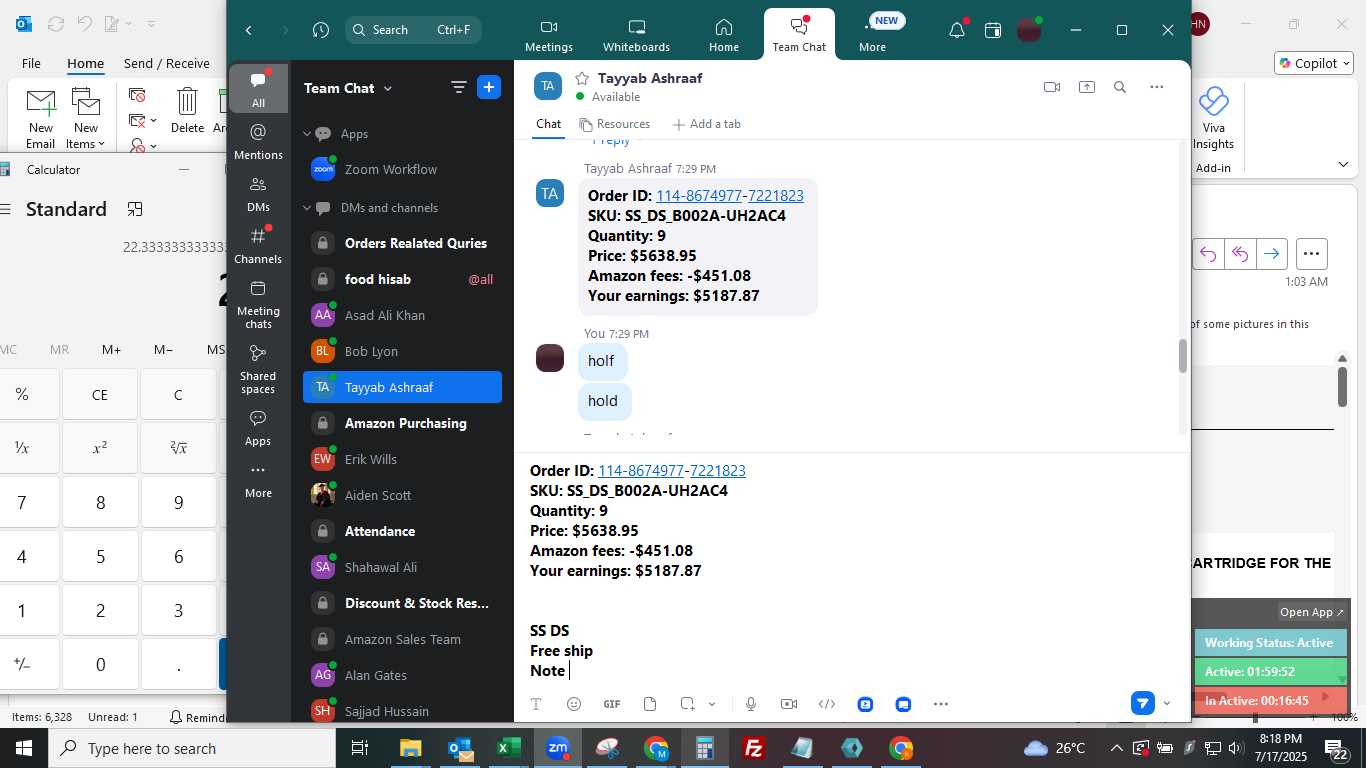Open FileZilla from the Windows taskbar
This screenshot has height=768, width=1366.
click(754, 748)
